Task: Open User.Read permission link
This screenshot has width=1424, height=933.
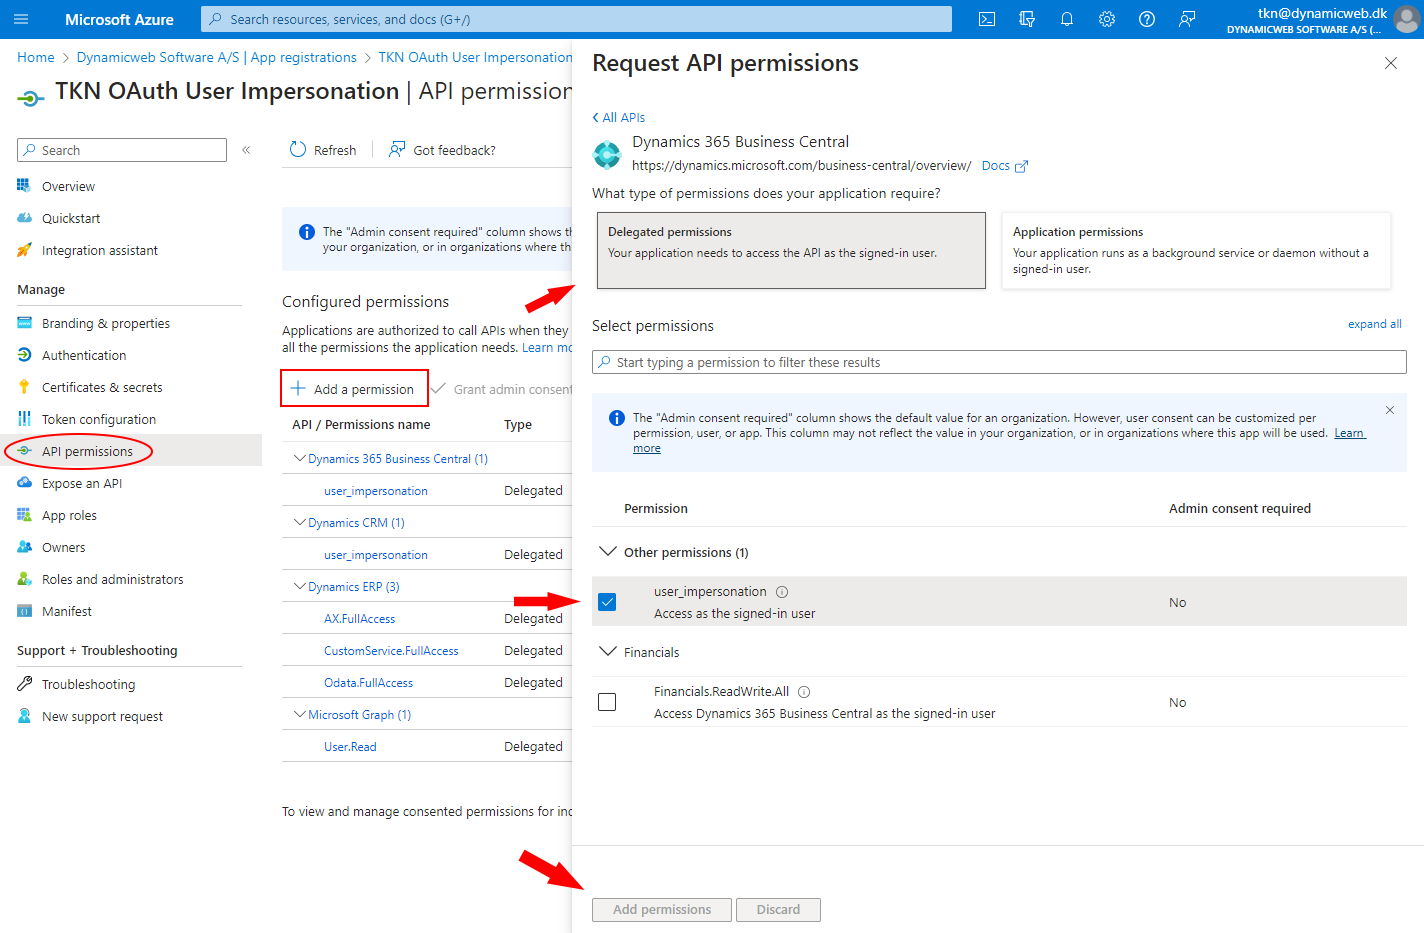Action: click(350, 747)
